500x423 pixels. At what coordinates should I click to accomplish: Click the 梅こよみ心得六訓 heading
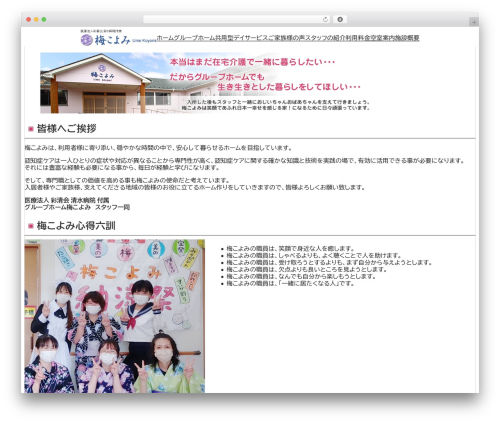(76, 226)
